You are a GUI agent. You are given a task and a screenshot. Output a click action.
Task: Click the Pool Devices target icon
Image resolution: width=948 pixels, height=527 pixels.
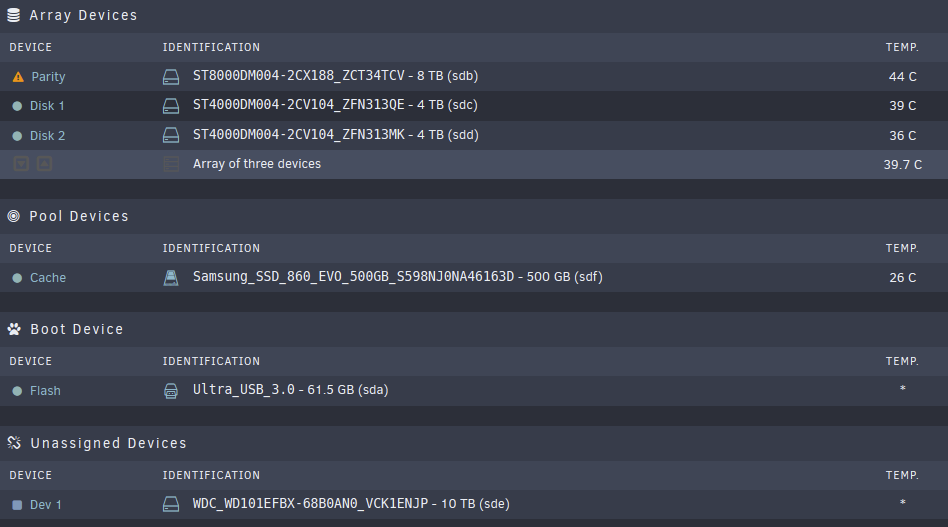(13, 216)
